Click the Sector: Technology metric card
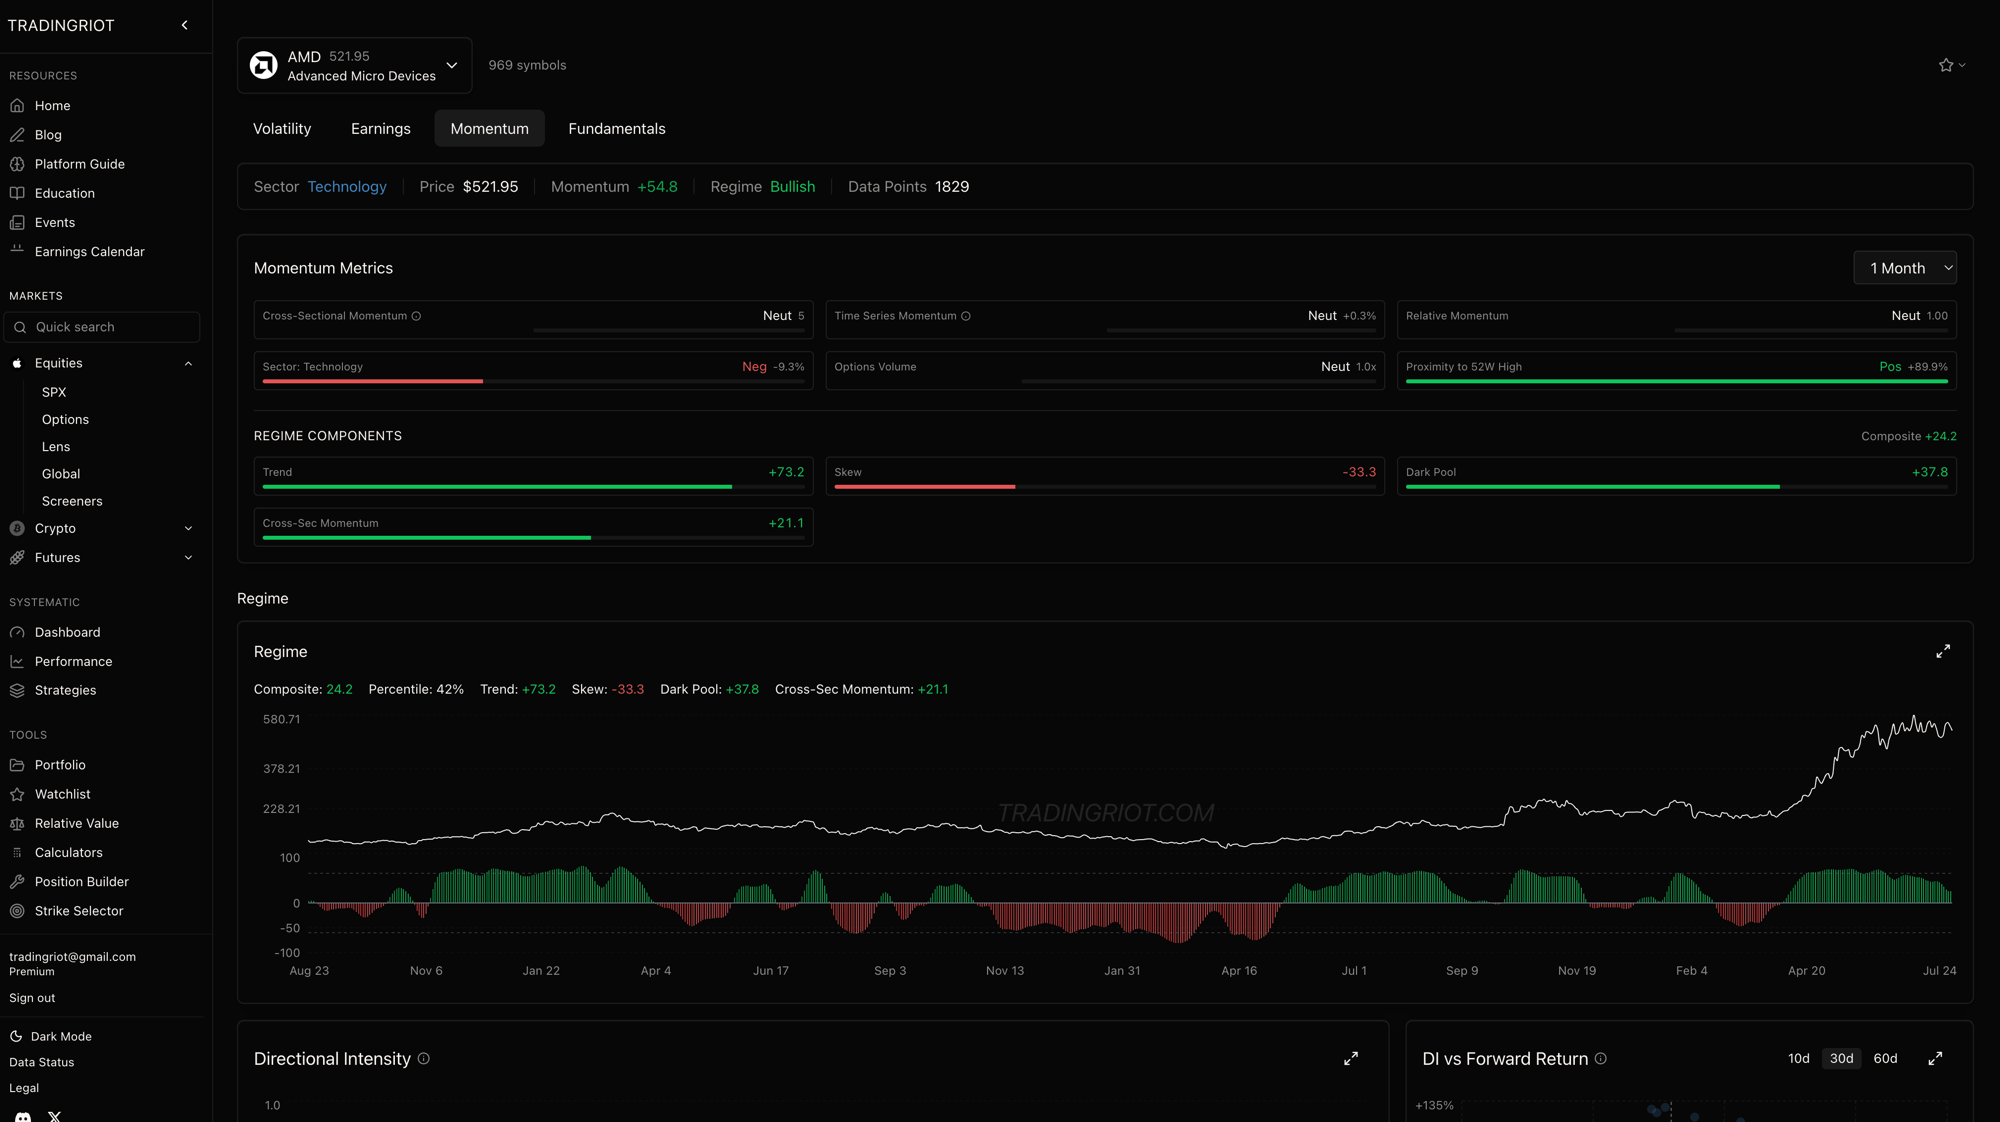The image size is (2000, 1122). pos(533,370)
